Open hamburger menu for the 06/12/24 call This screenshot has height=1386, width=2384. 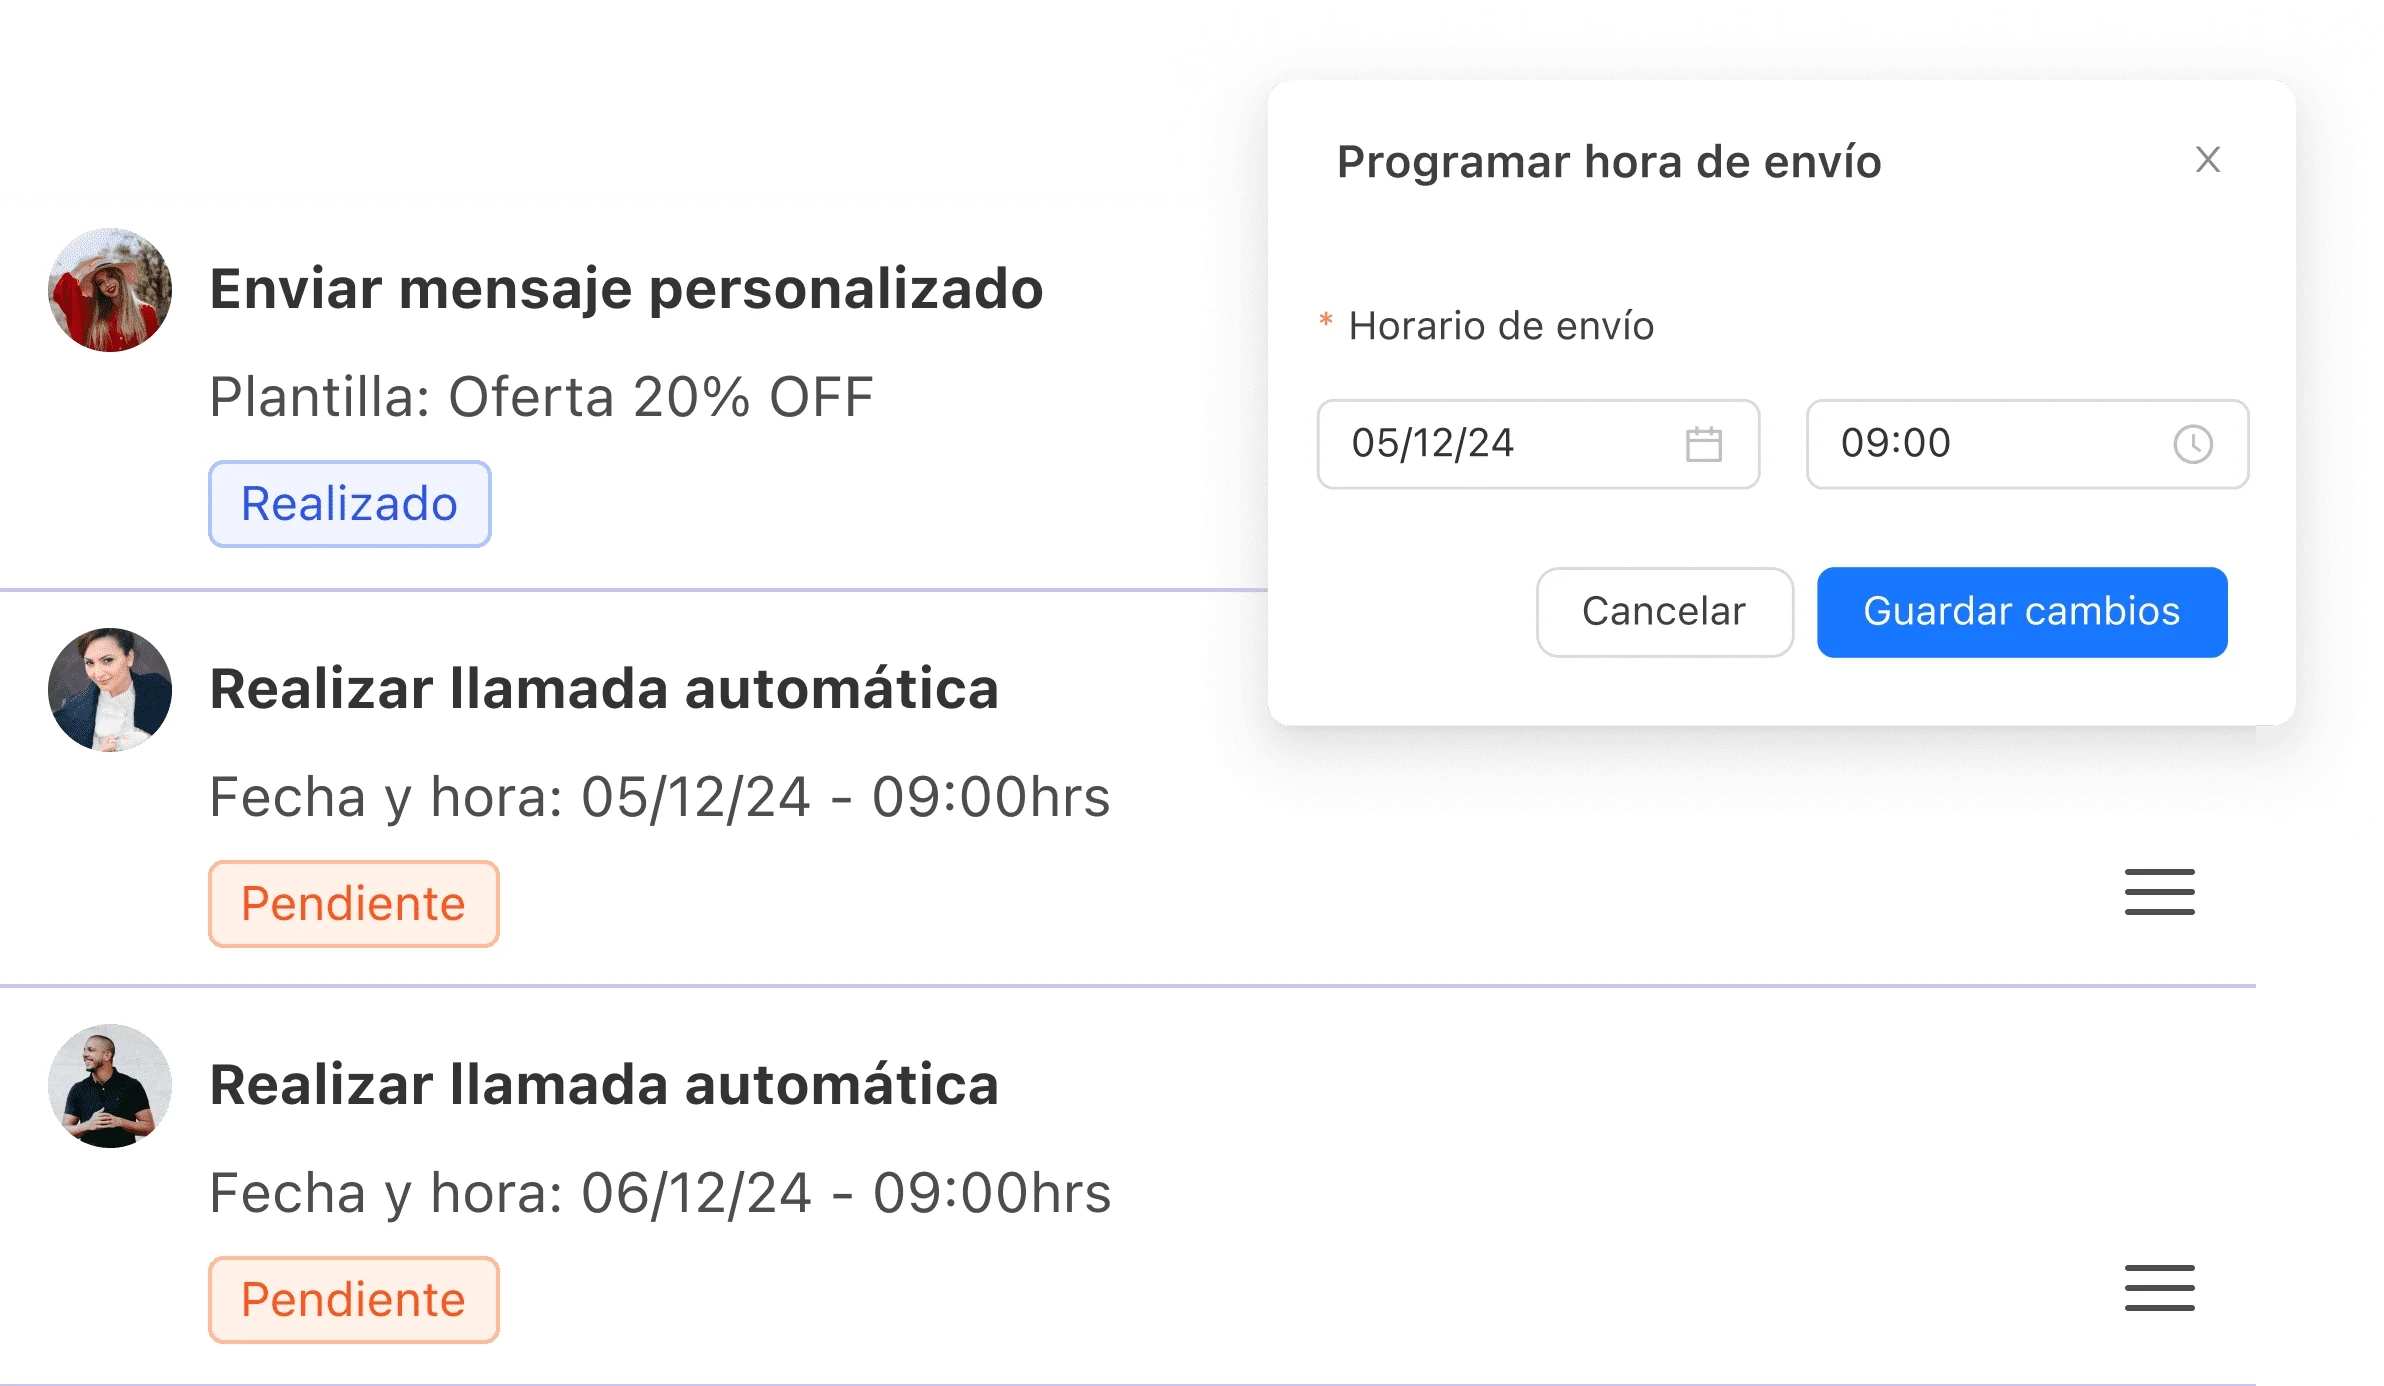click(x=2159, y=1288)
